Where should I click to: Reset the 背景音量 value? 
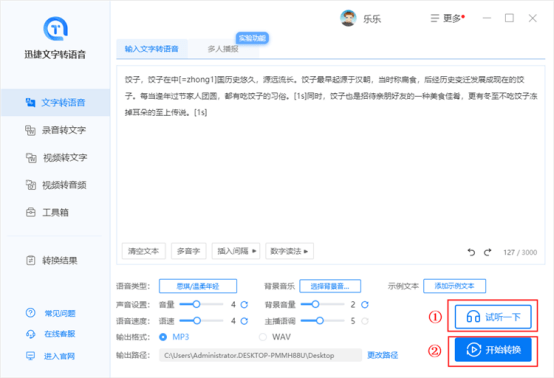click(x=365, y=305)
